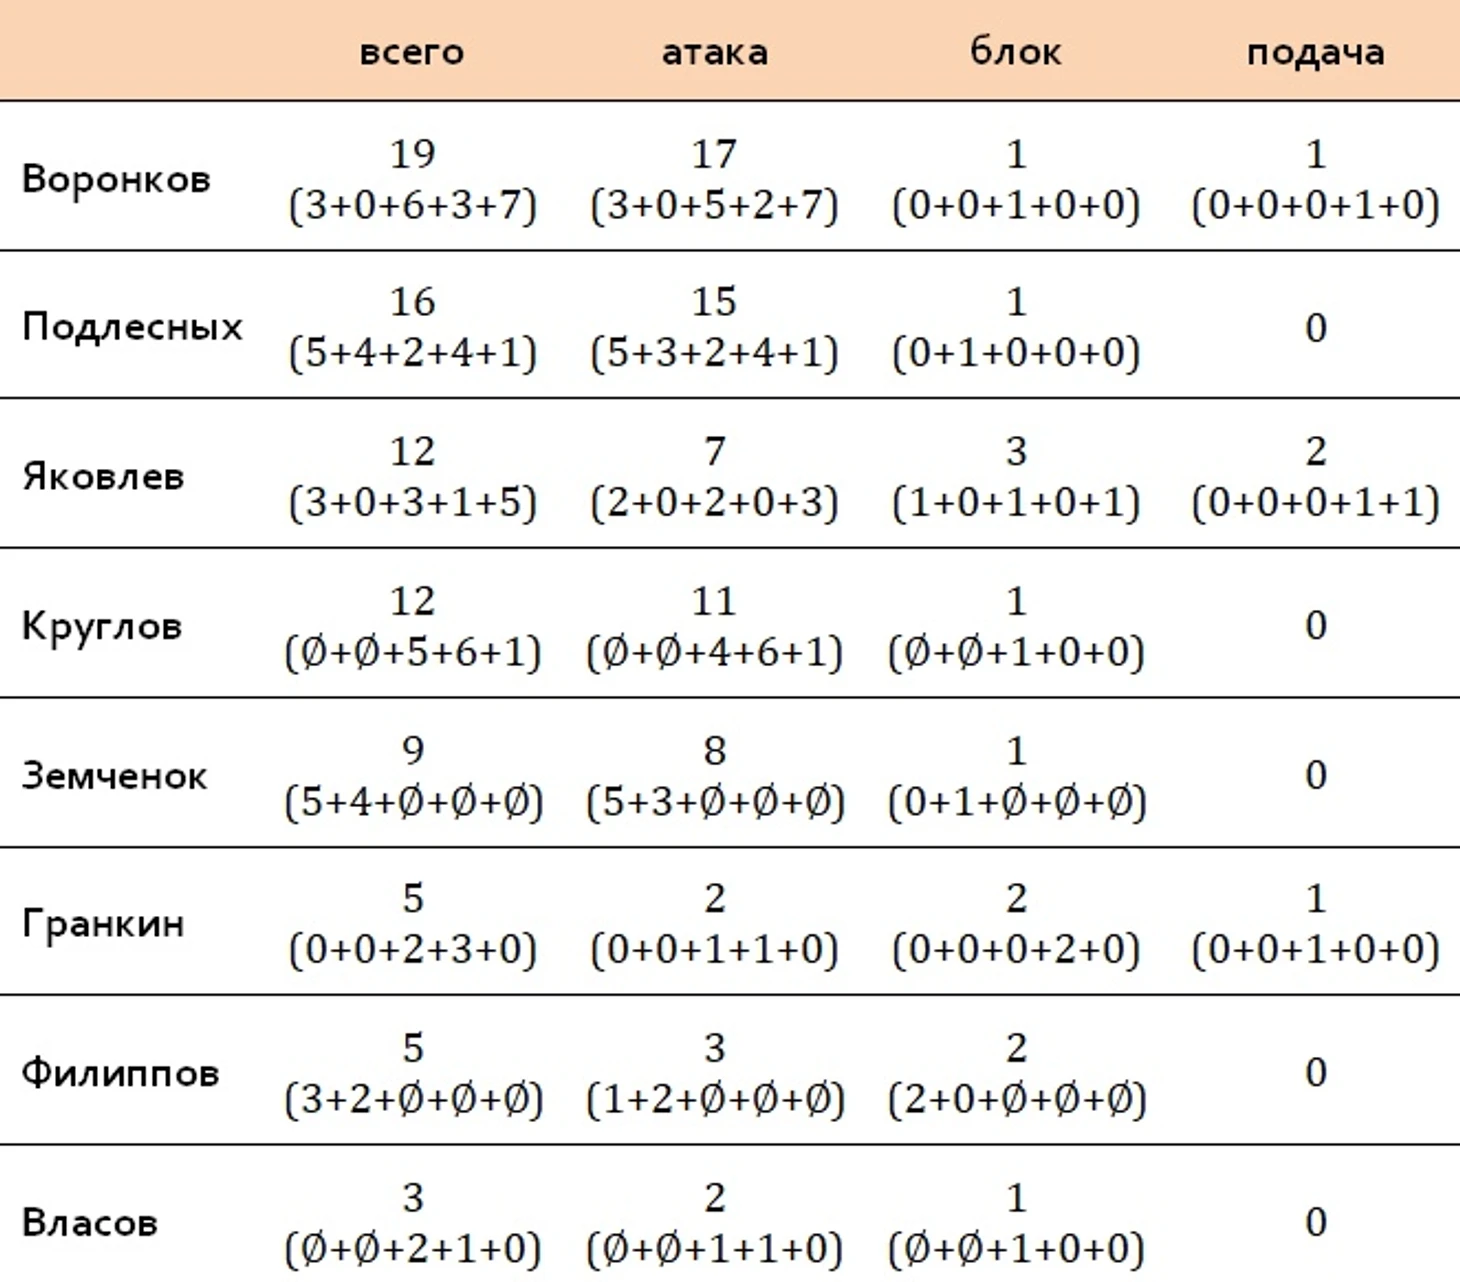Select the player name Гранкин
Image resolution: width=1460 pixels, height=1282 pixels.
pyautogui.click(x=103, y=923)
